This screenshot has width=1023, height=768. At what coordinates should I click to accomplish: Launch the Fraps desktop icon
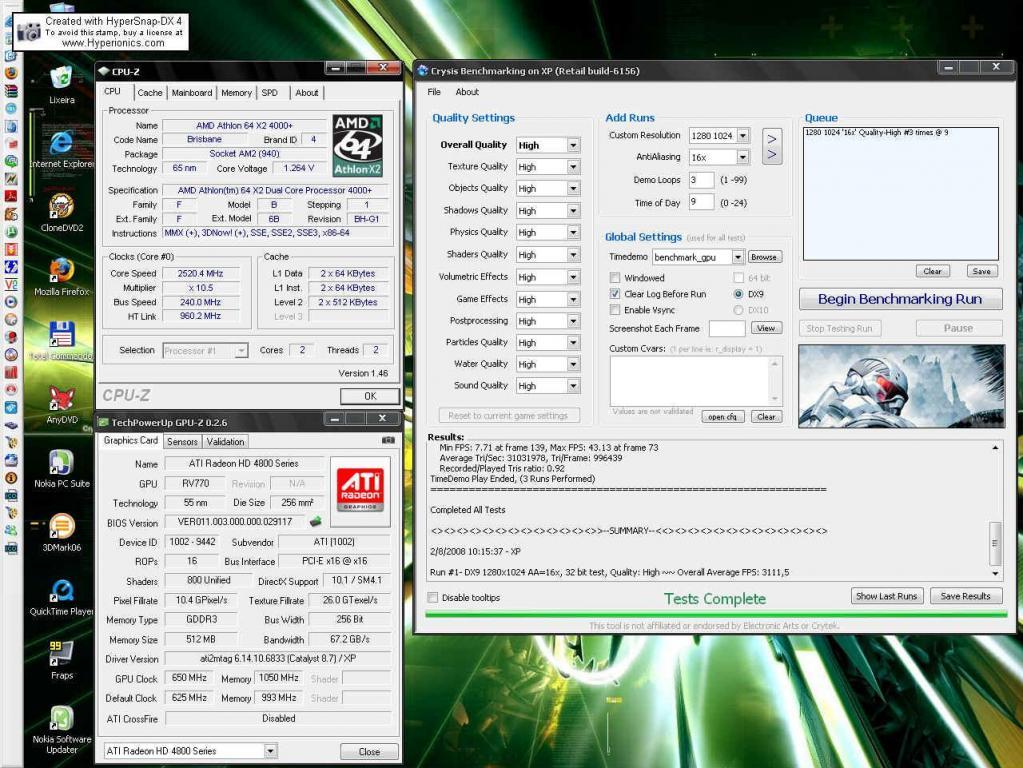click(x=61, y=654)
